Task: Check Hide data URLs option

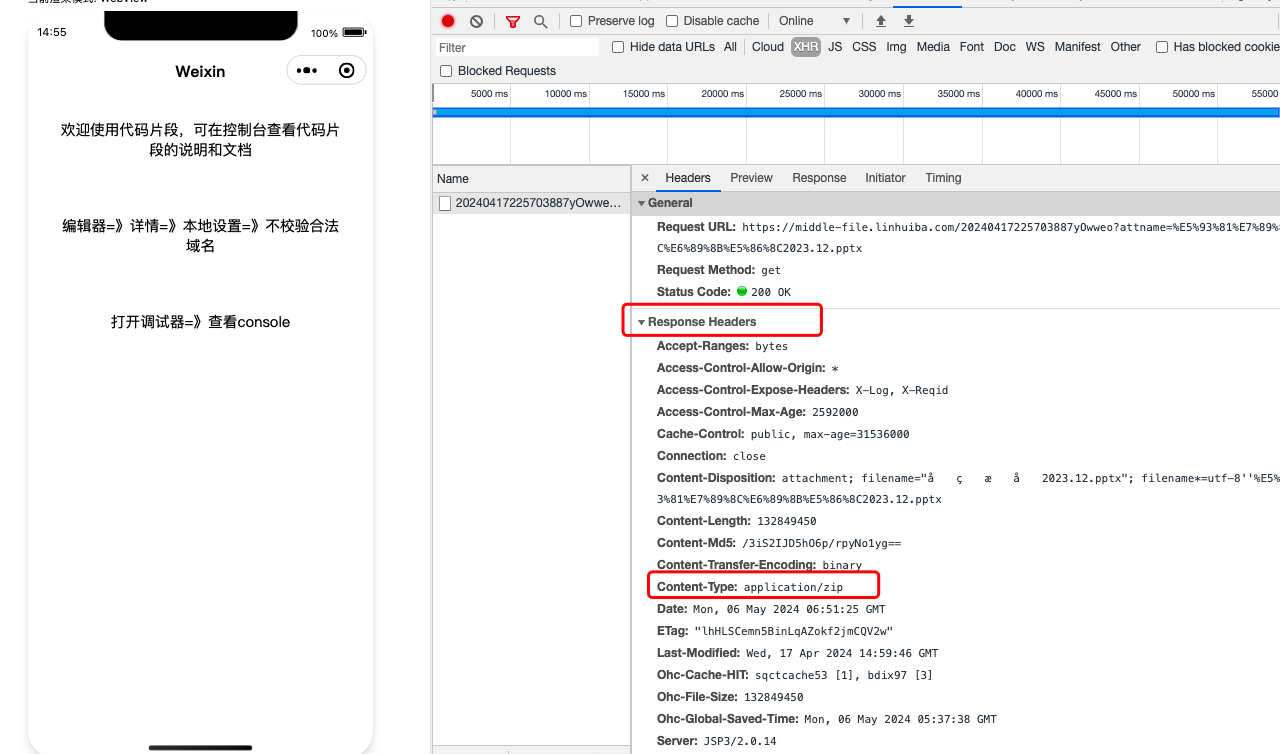Action: (618, 47)
